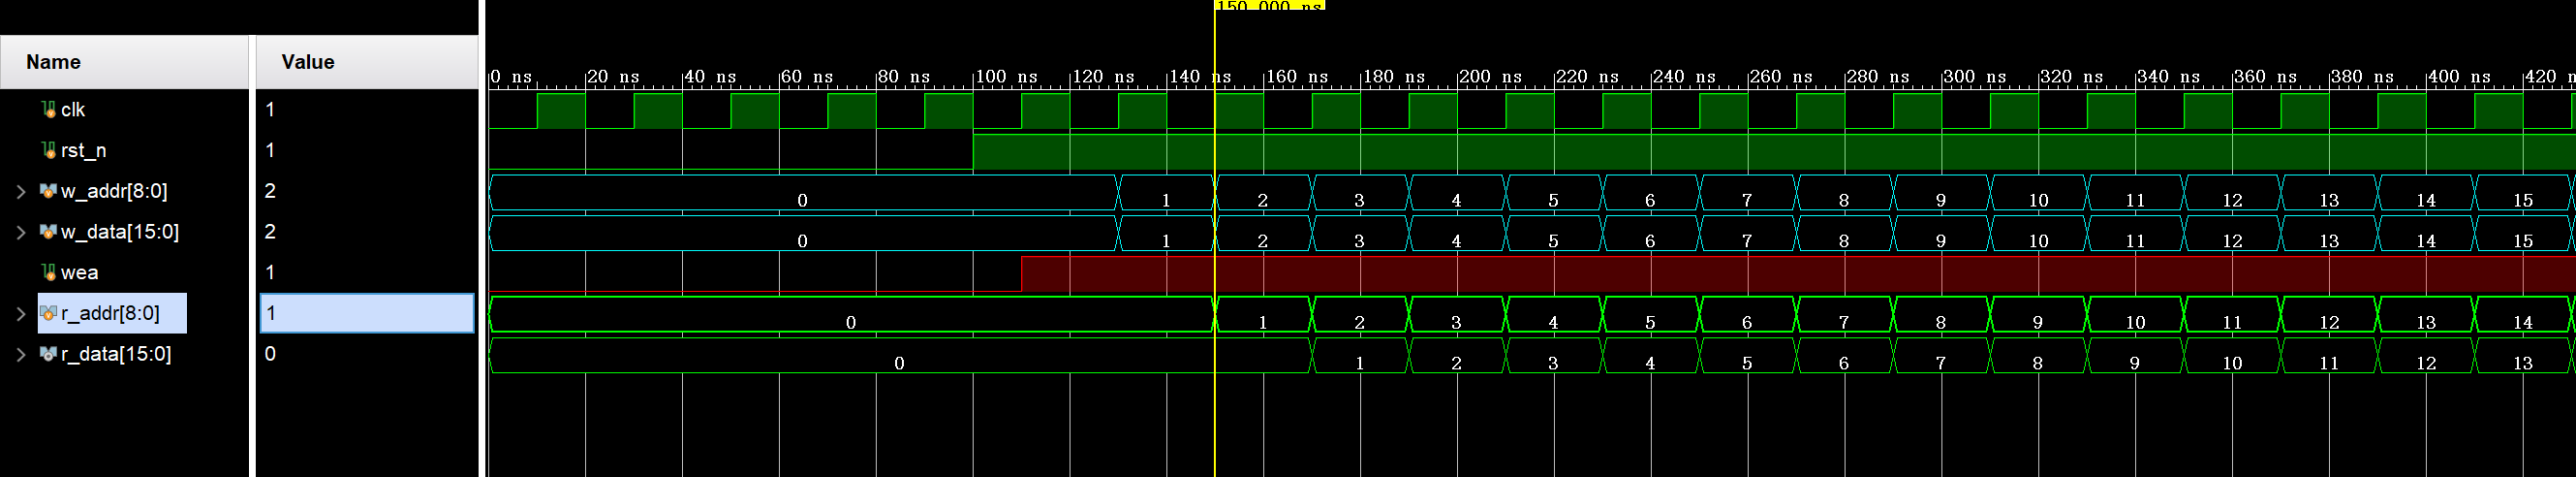The width and height of the screenshot is (2576, 477).
Task: Click the value cell of rst_n
Action: [367, 150]
